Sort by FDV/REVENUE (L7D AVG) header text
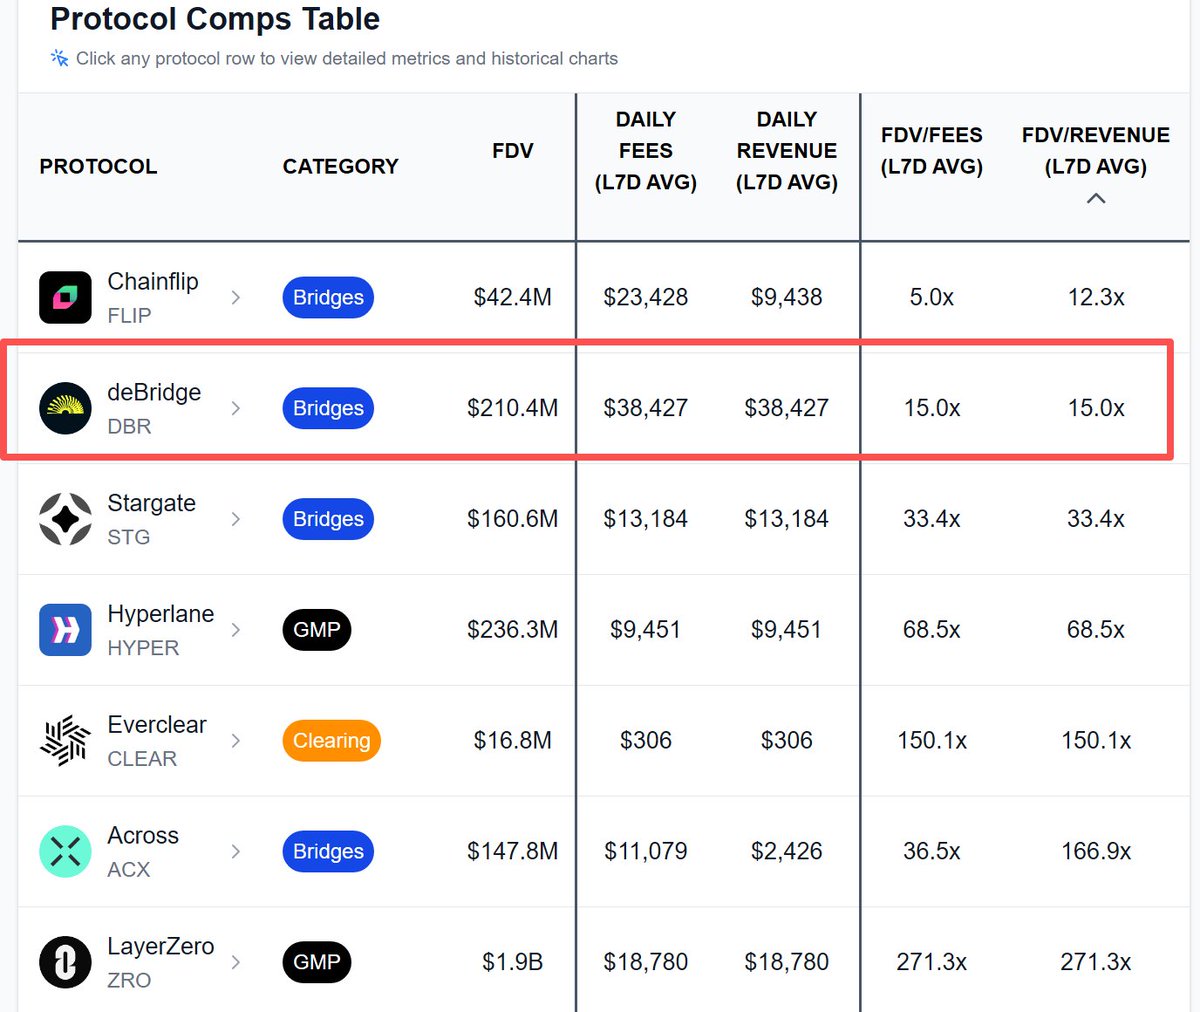 tap(1096, 151)
